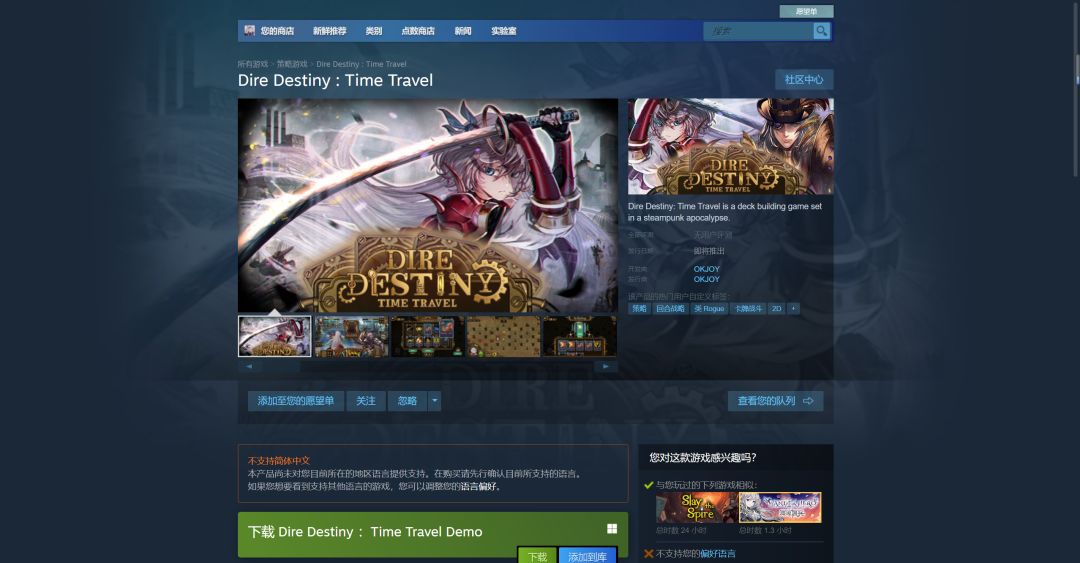Click the 卡牌战斗 tag
The image size is (1080, 563).
coord(748,309)
